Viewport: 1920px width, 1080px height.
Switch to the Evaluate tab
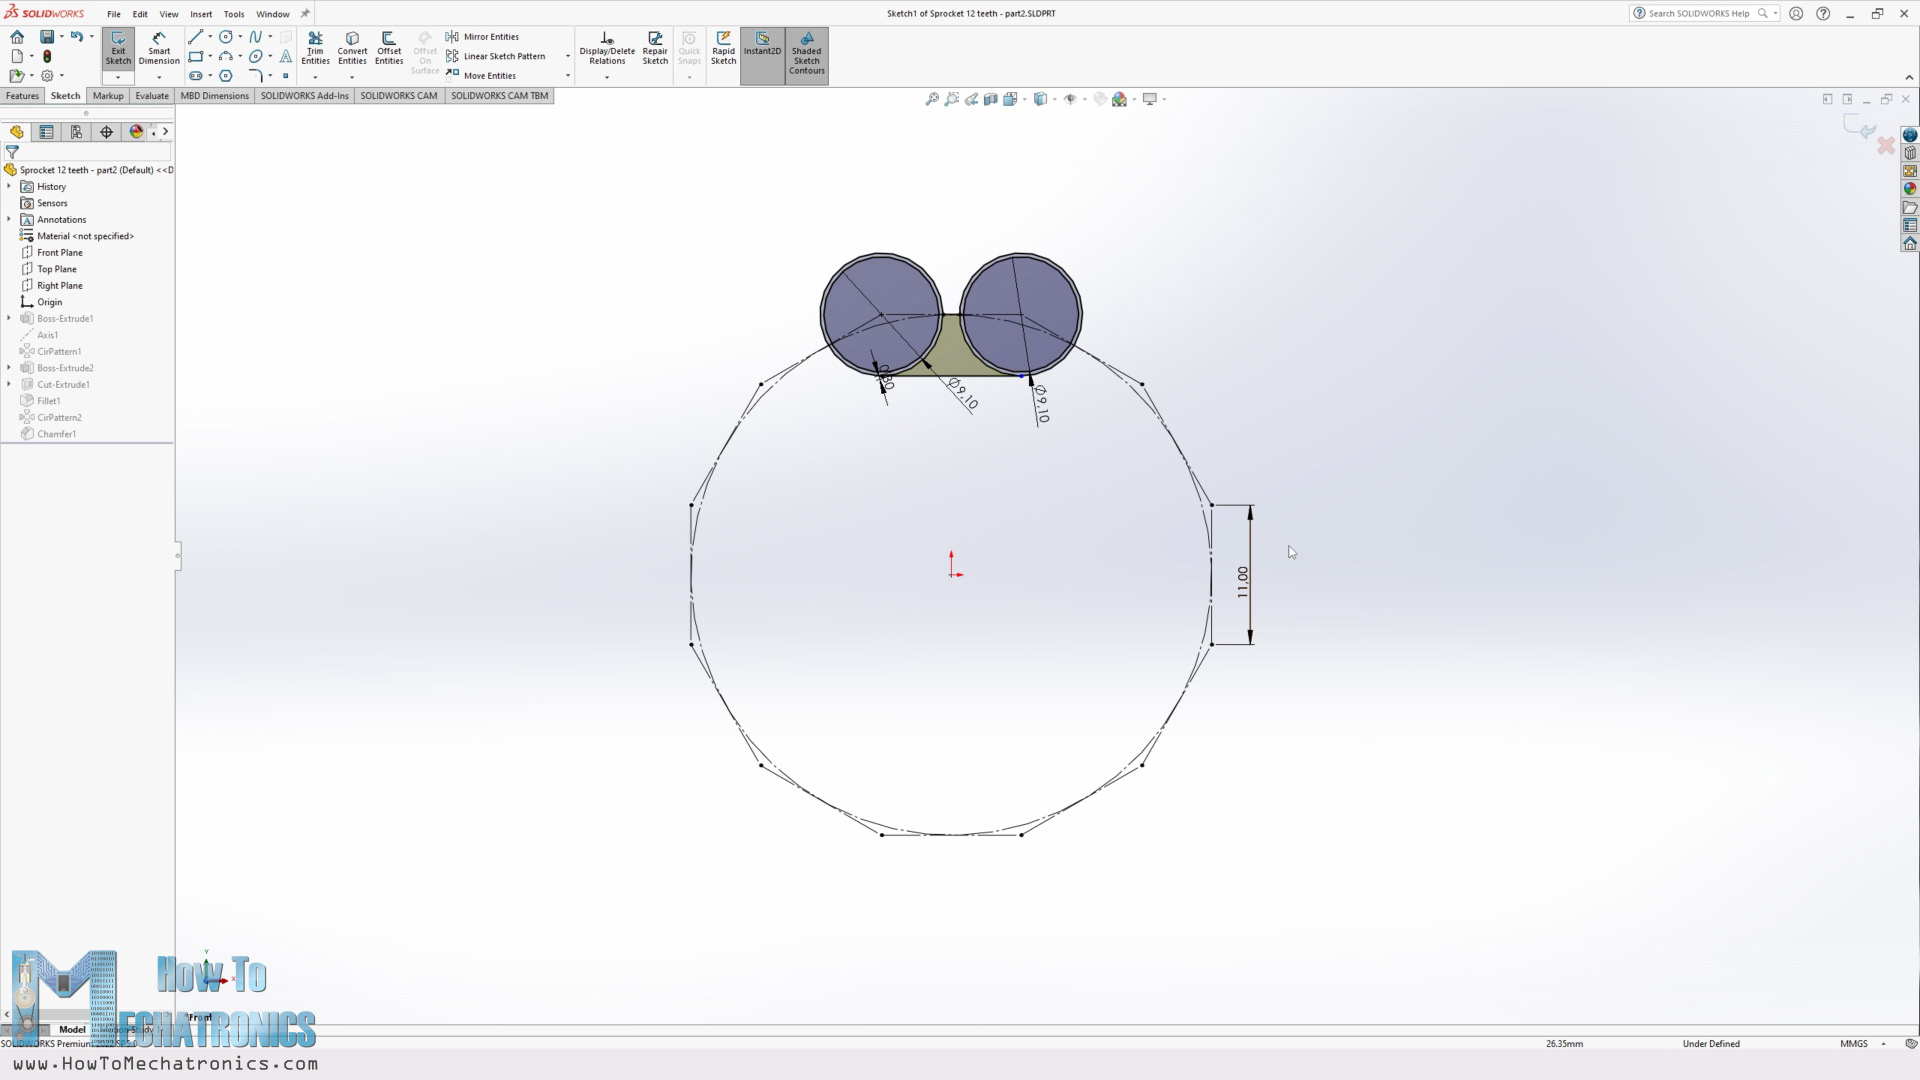pyautogui.click(x=152, y=96)
